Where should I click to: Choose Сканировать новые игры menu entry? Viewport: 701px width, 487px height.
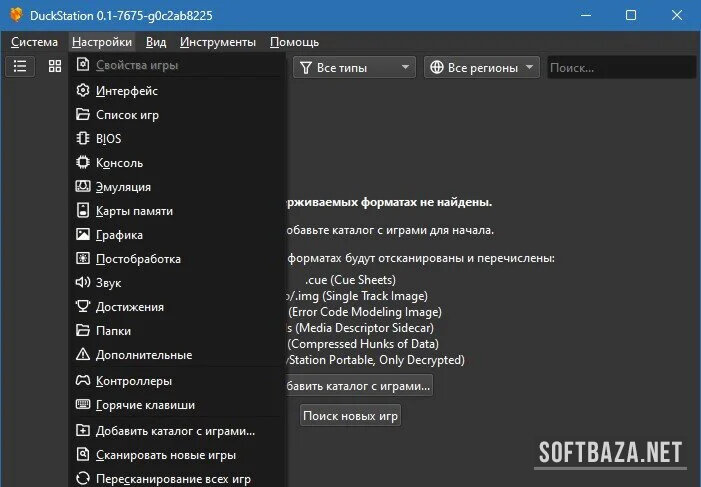click(177, 454)
